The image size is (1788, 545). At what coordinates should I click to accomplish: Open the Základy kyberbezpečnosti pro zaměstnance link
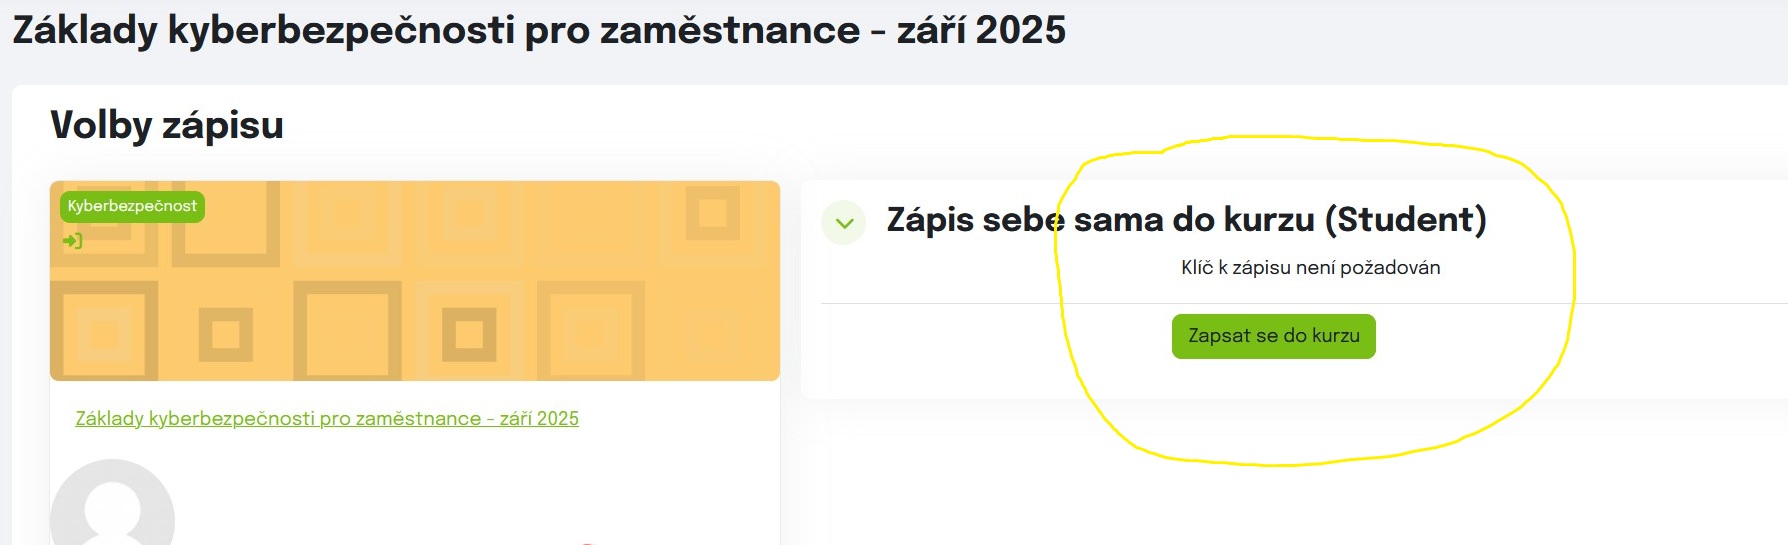pyautogui.click(x=327, y=419)
